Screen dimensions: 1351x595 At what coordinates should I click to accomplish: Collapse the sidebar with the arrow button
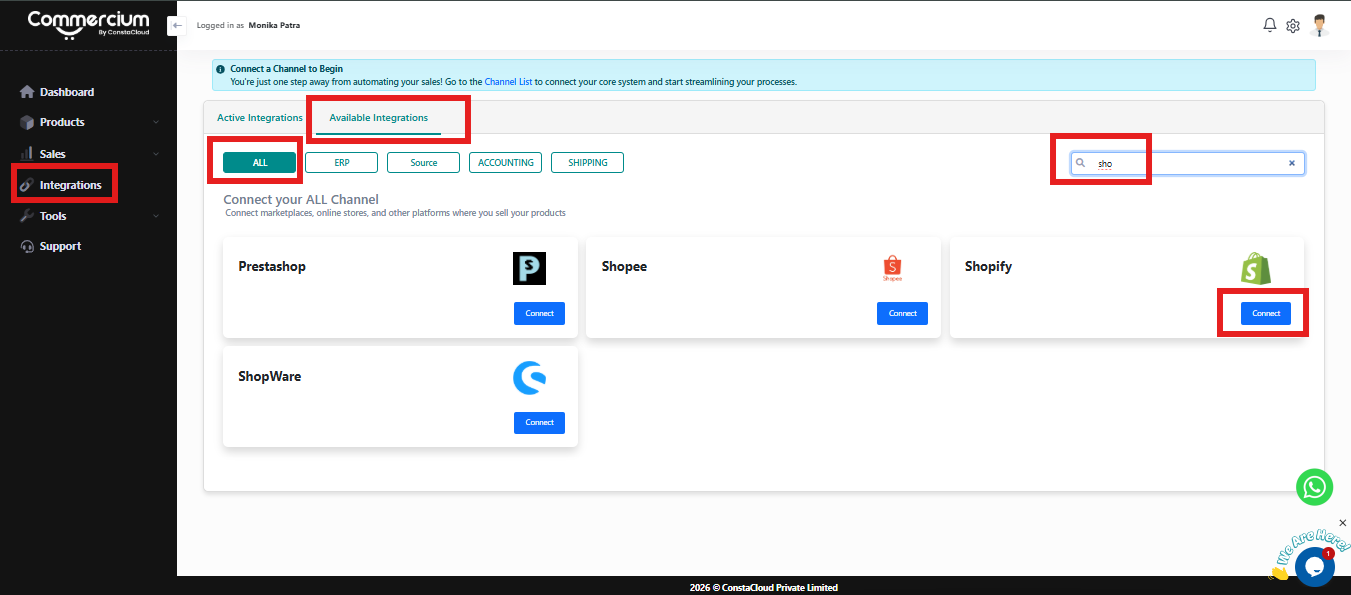pyautogui.click(x=177, y=25)
